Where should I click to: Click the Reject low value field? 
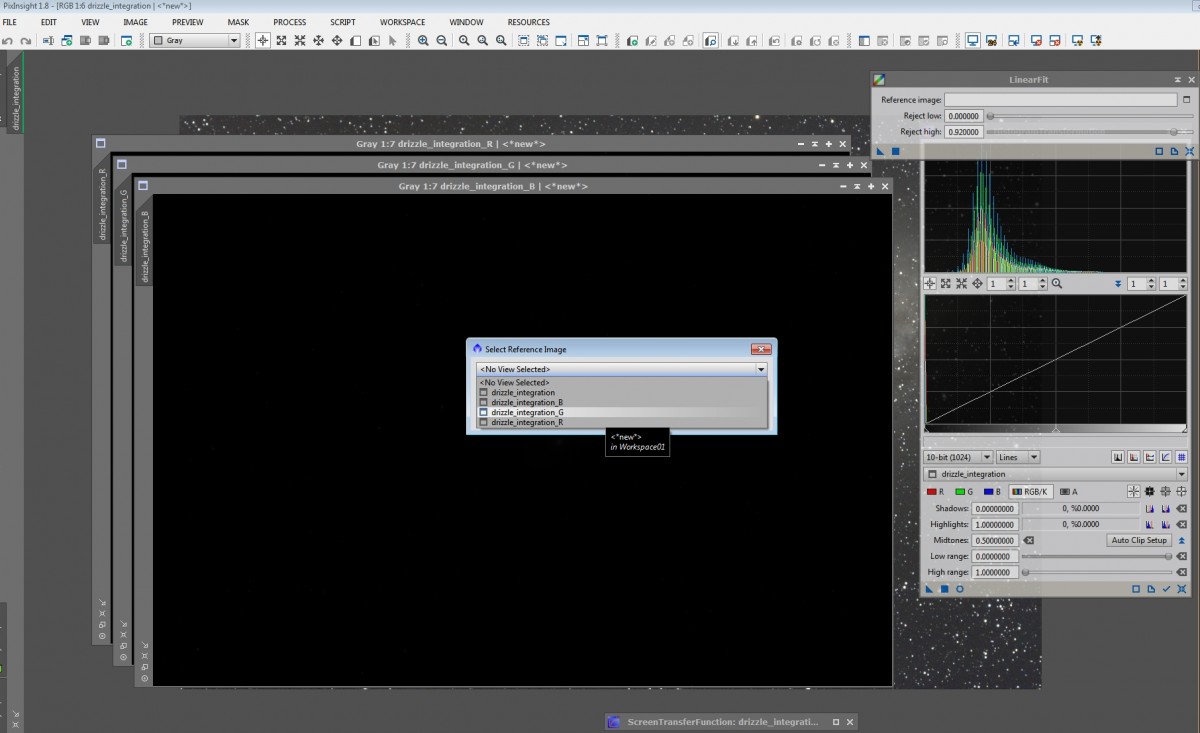pyautogui.click(x=964, y=116)
